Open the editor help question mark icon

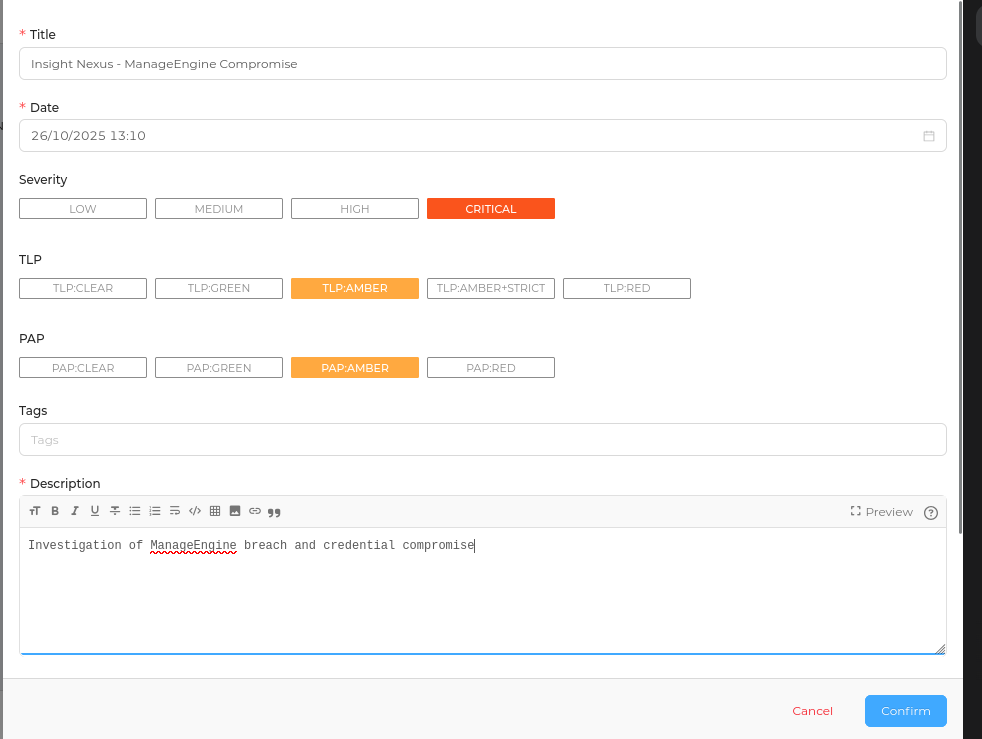[930, 512]
